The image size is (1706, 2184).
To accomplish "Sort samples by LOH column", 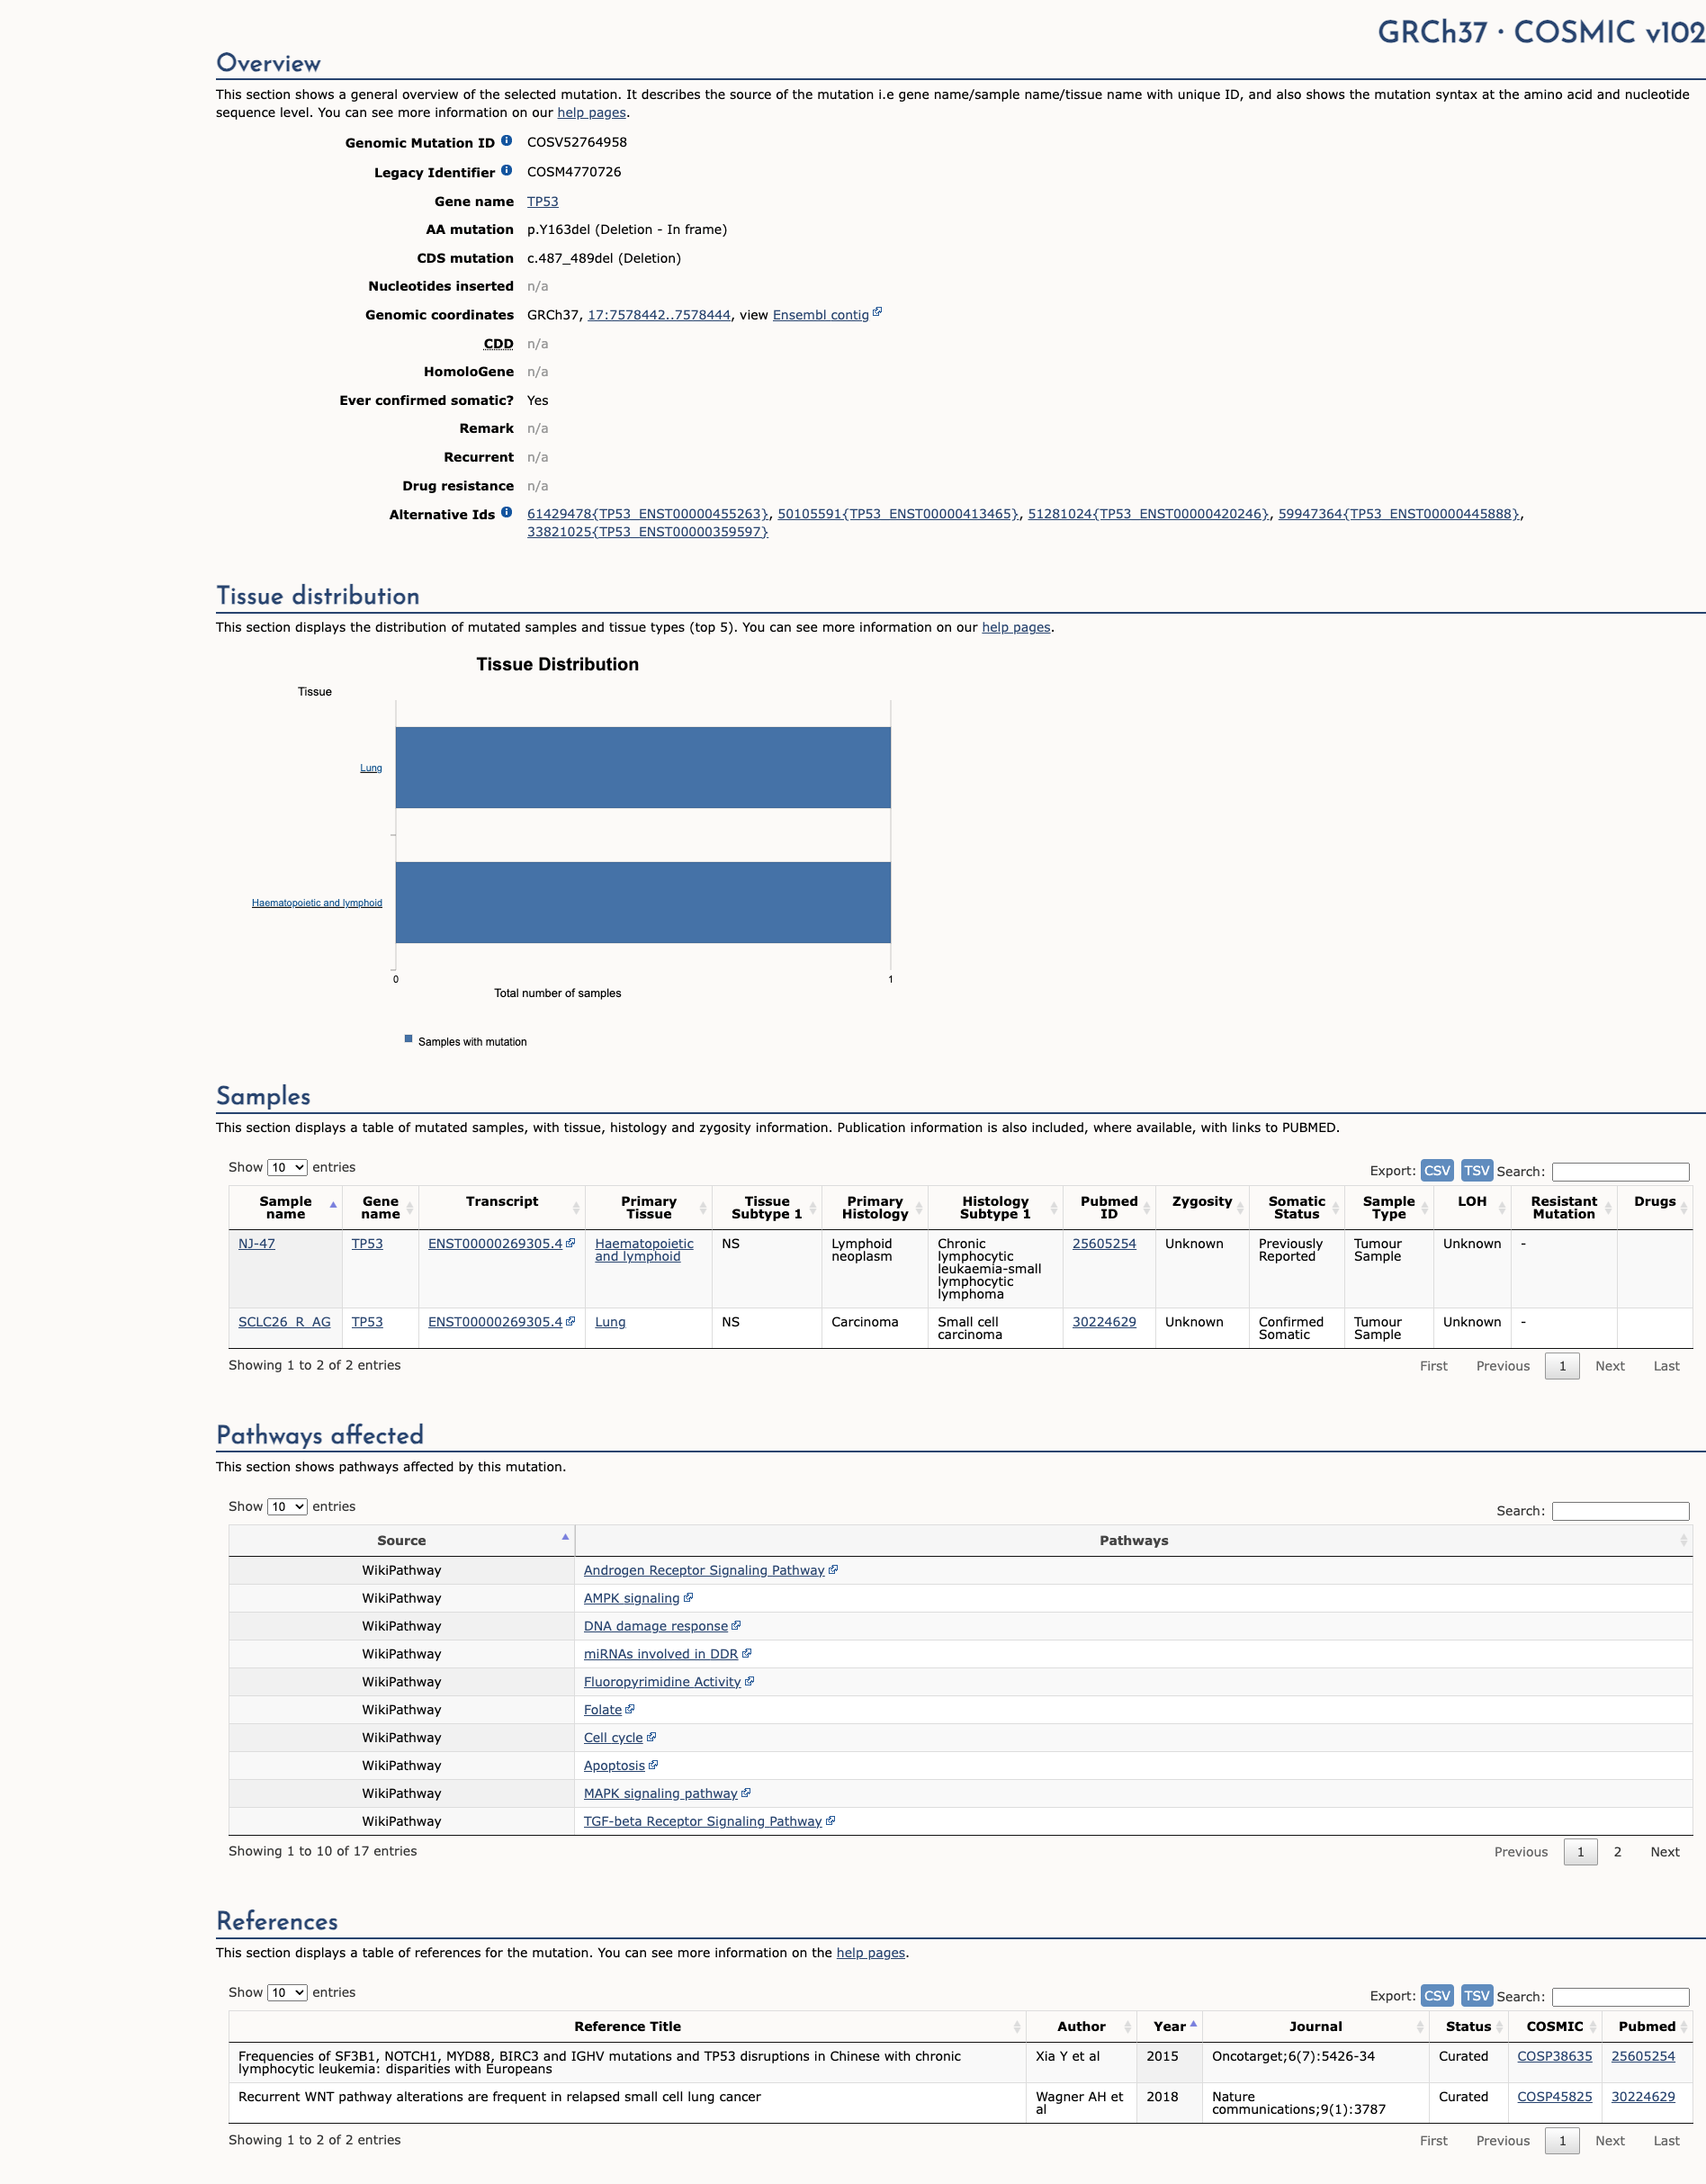I will [1471, 1208].
